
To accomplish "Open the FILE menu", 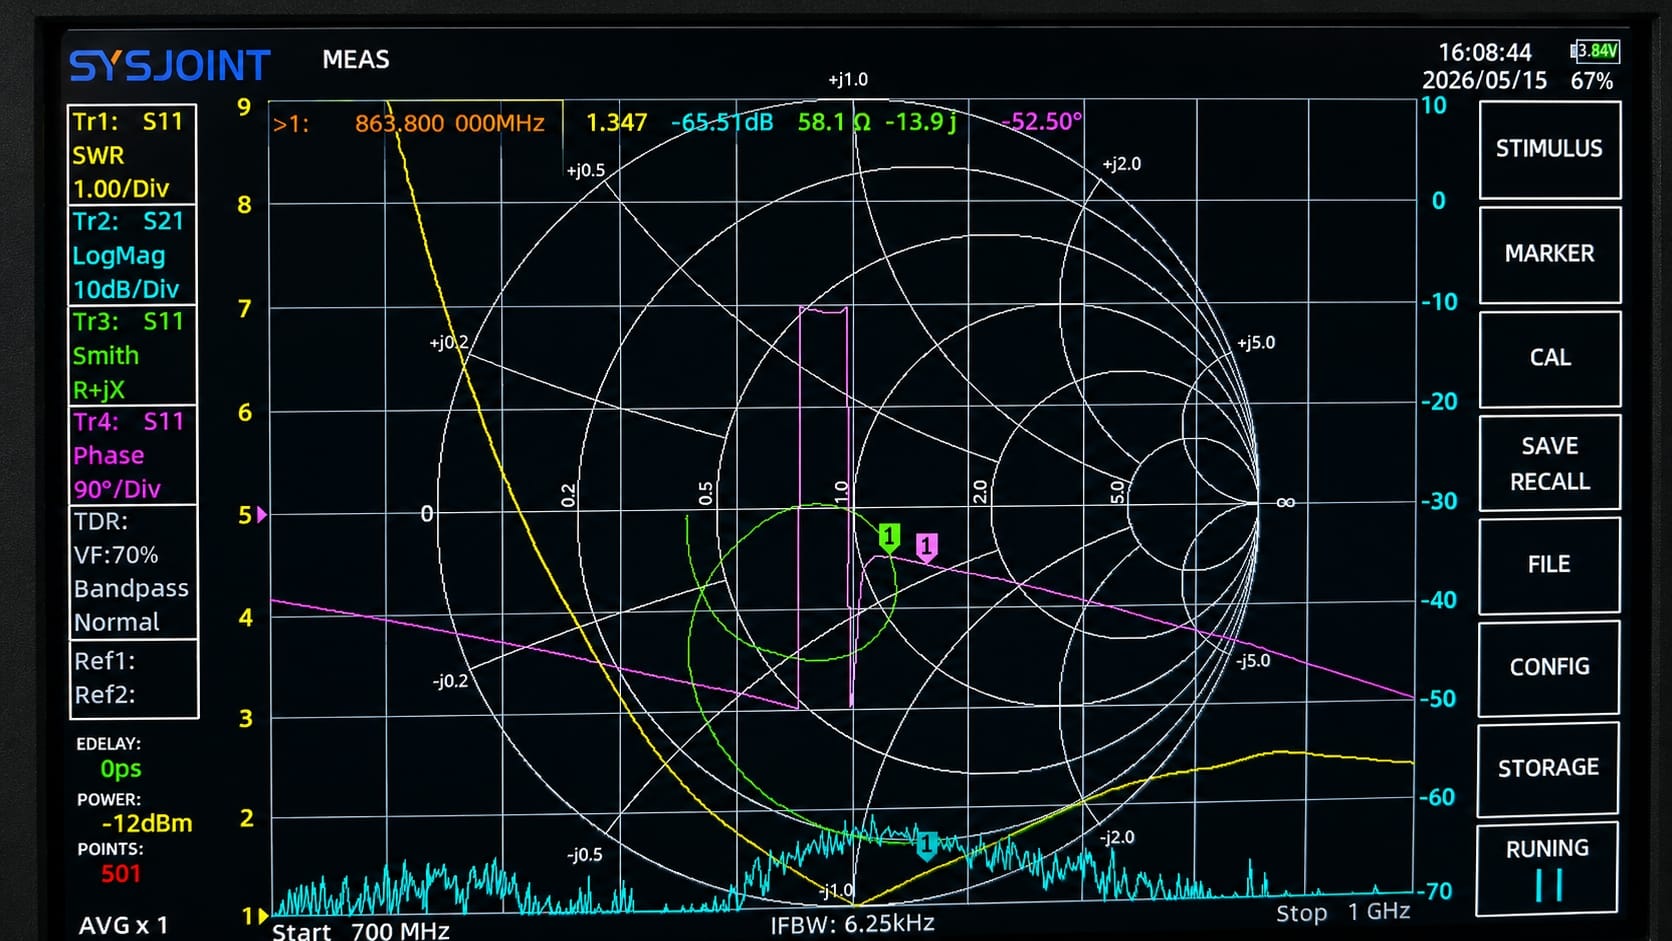I will coord(1549,565).
